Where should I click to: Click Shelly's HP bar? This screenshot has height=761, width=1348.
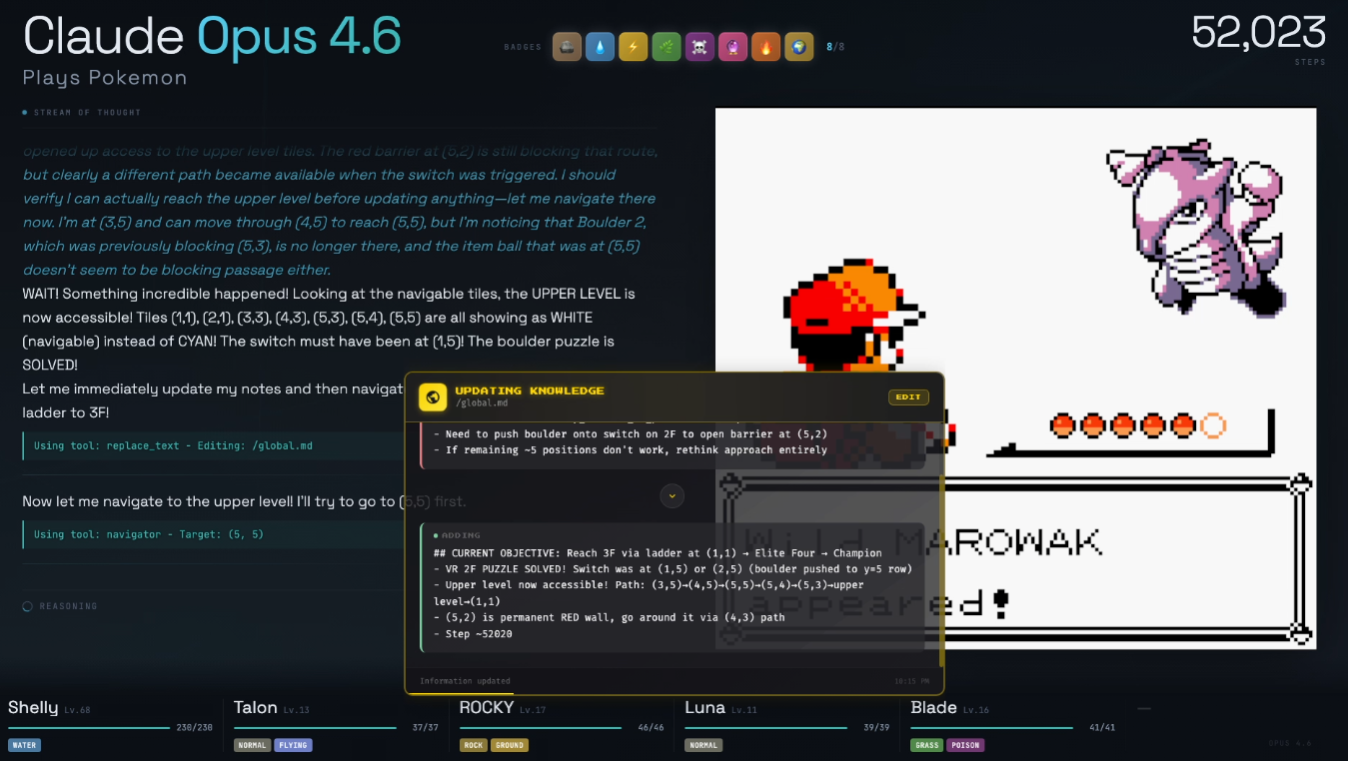89,728
